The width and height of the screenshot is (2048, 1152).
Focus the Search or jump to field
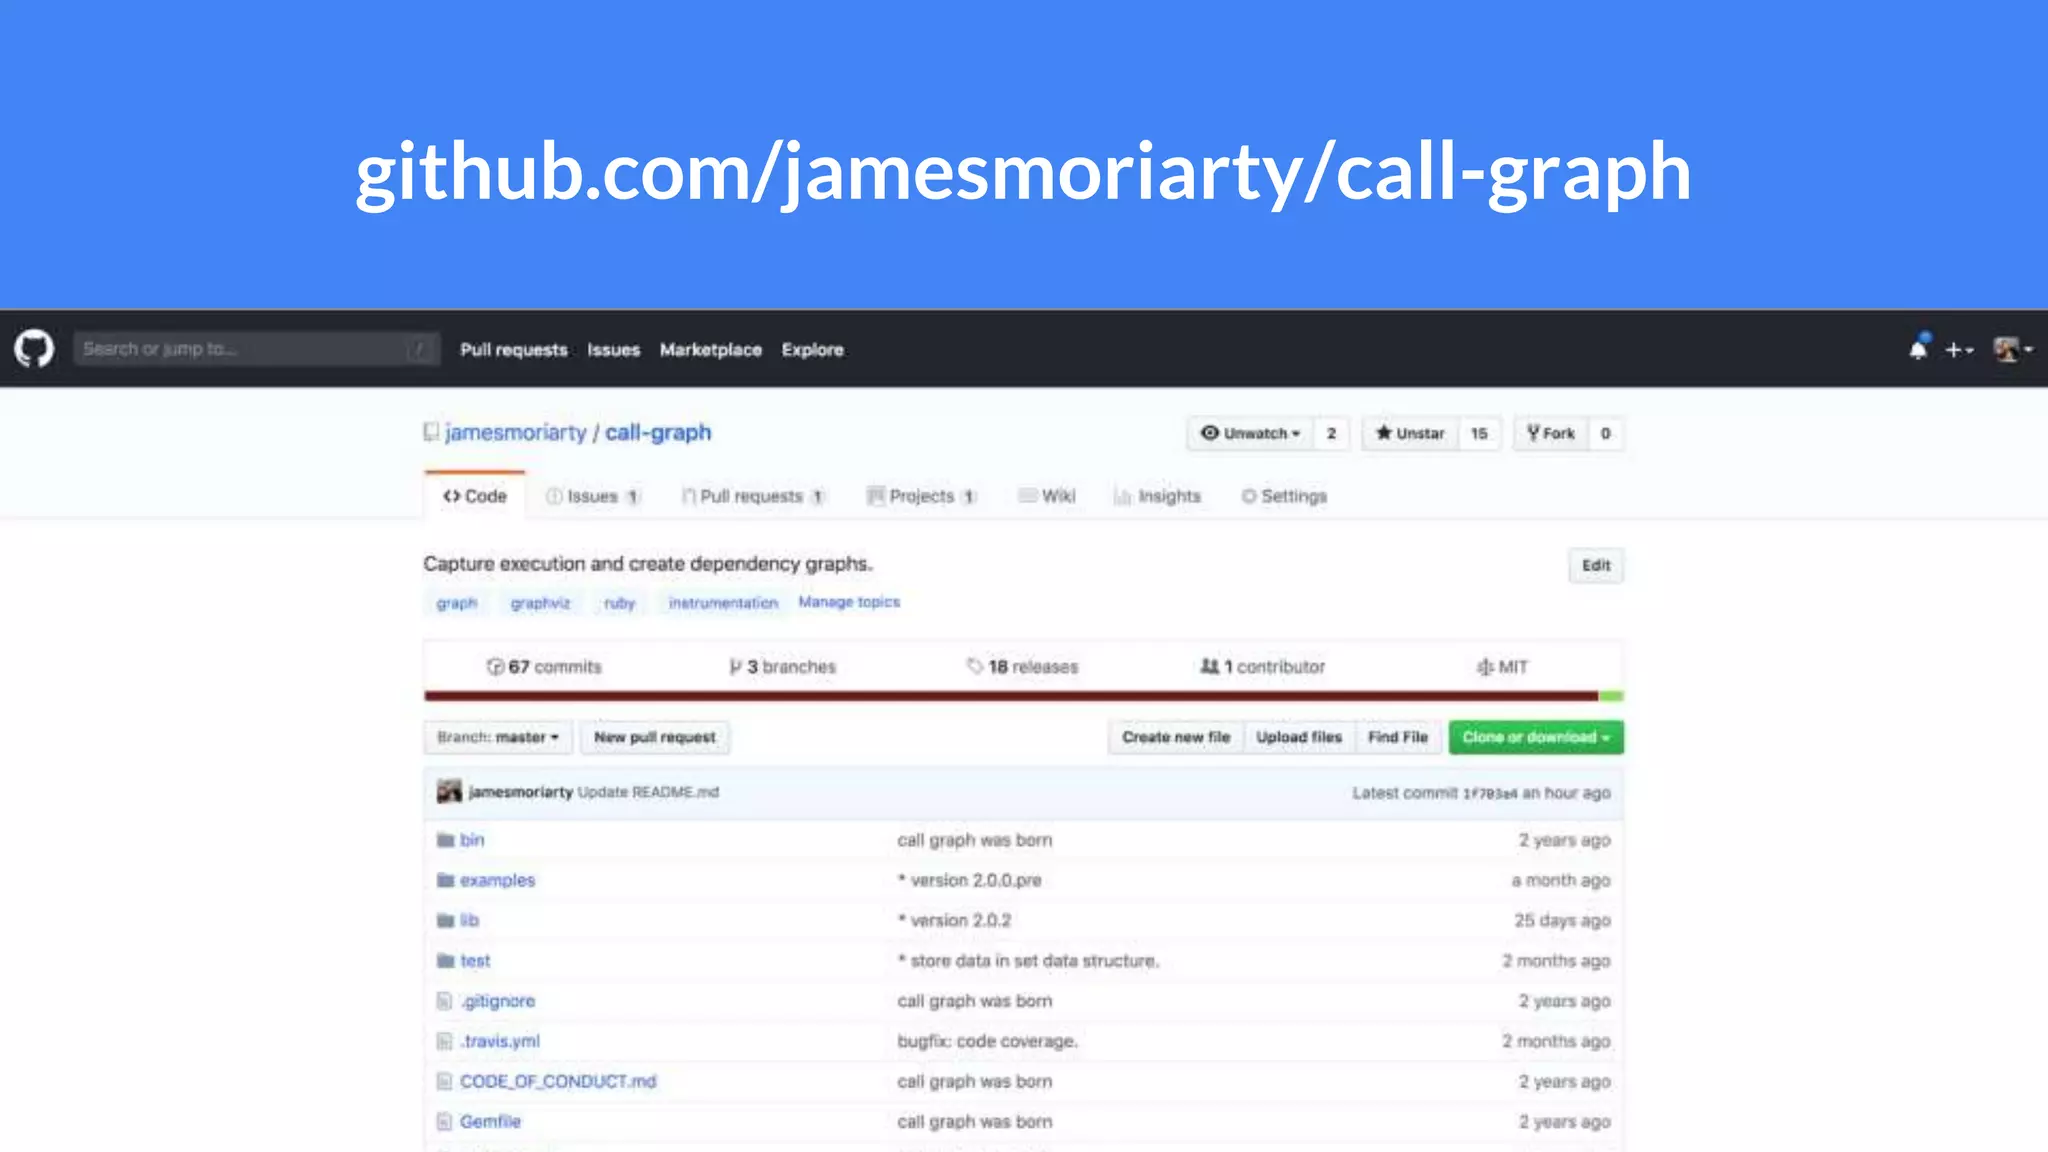pos(256,349)
